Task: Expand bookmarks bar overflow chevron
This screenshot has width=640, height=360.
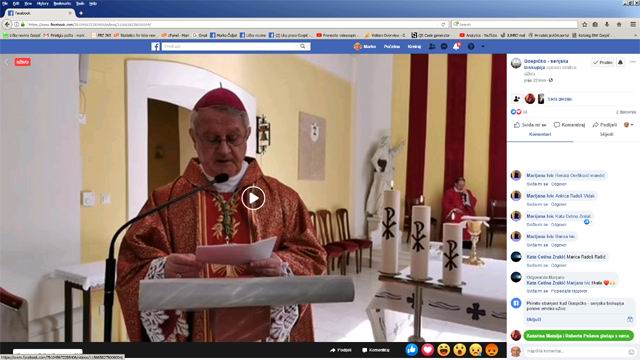Action: click(x=636, y=36)
